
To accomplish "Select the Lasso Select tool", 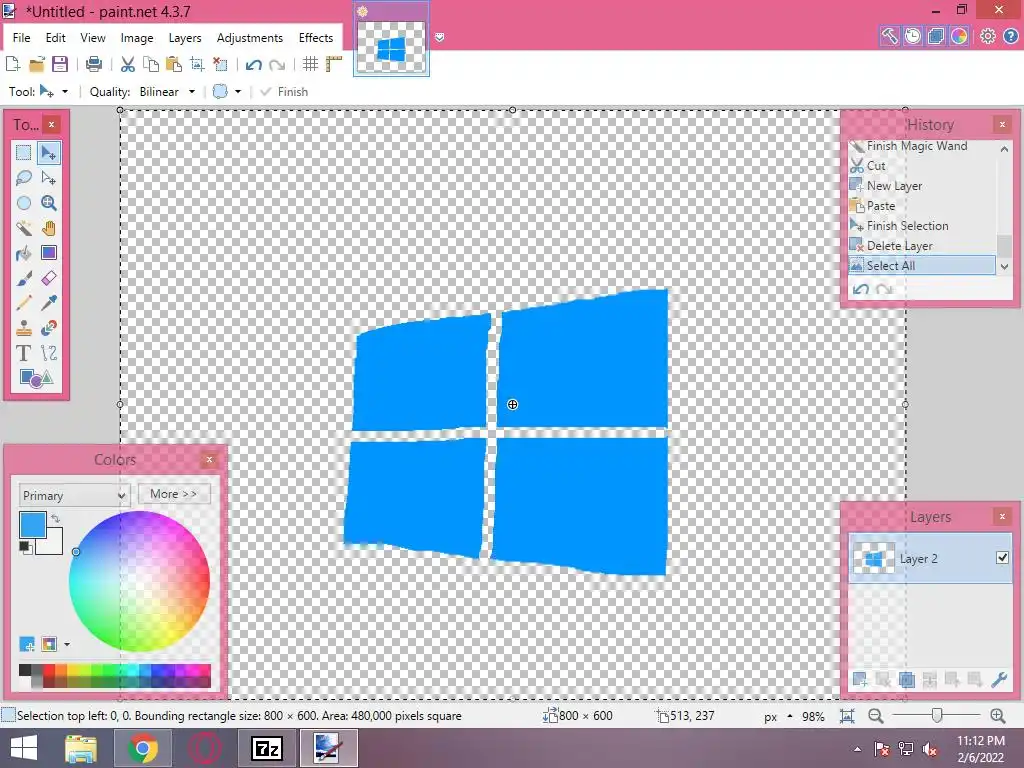I will (24, 178).
